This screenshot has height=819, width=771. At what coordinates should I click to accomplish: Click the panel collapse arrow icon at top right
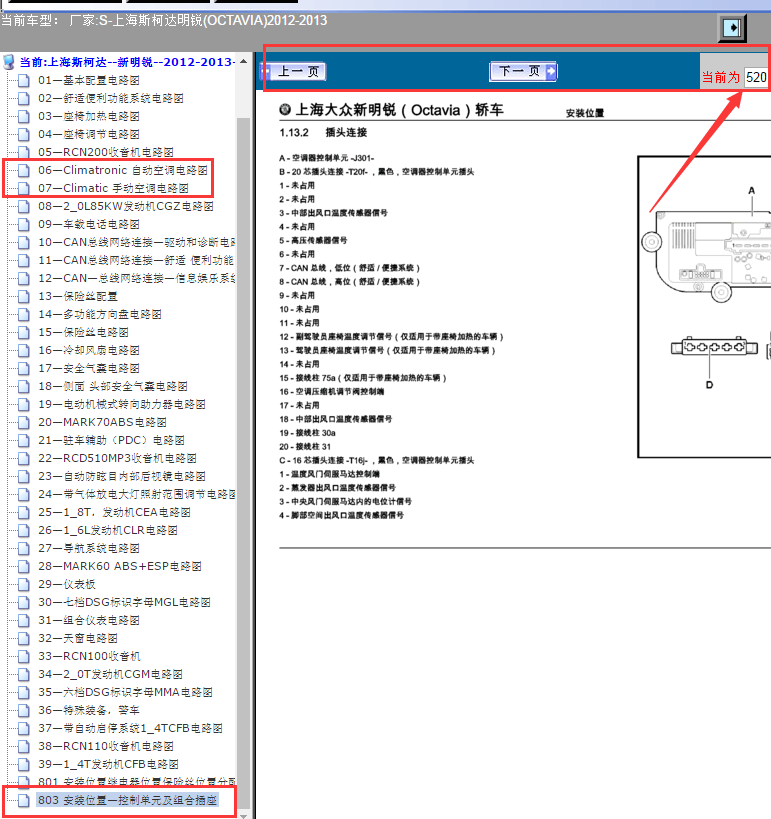pyautogui.click(x=732, y=28)
